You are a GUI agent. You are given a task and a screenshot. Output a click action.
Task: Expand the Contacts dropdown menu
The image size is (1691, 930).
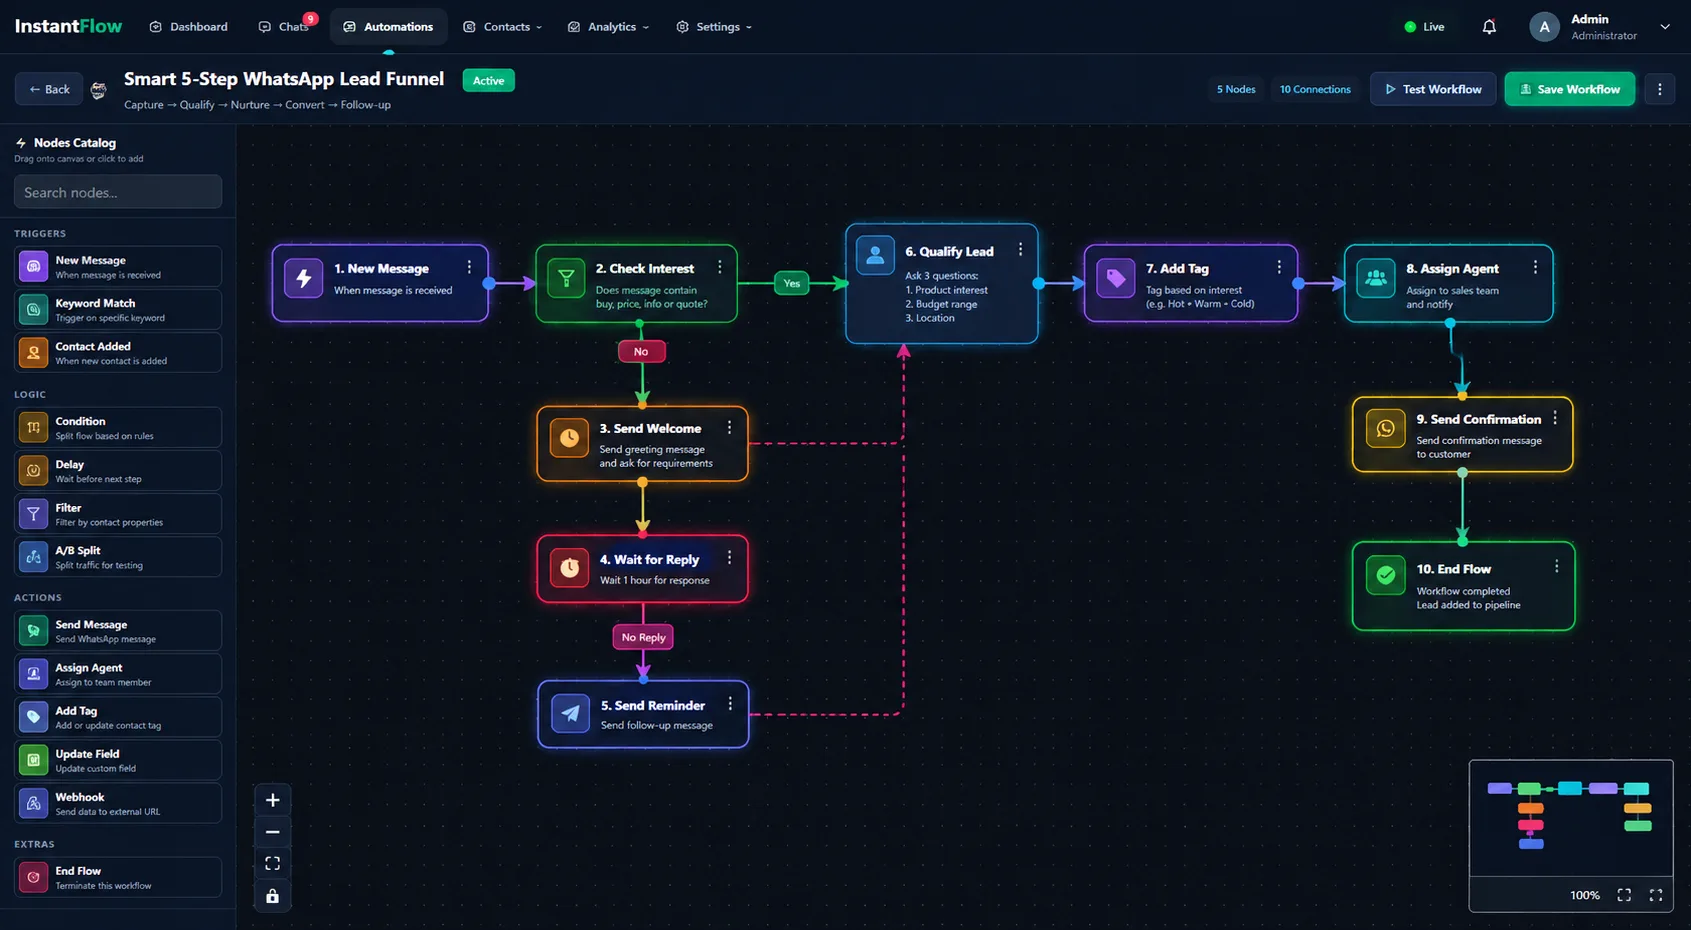coord(502,27)
